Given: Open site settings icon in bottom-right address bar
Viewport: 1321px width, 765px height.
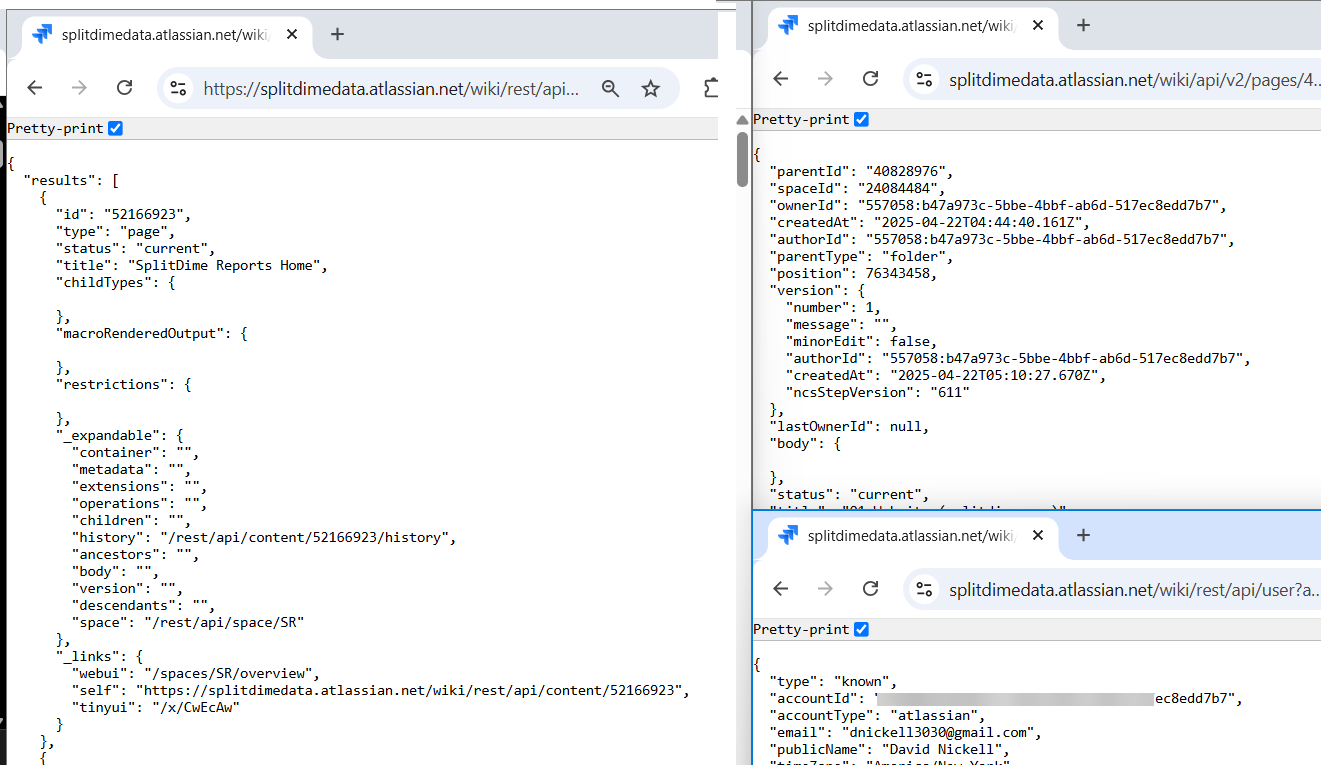Looking at the screenshot, I should point(925,589).
